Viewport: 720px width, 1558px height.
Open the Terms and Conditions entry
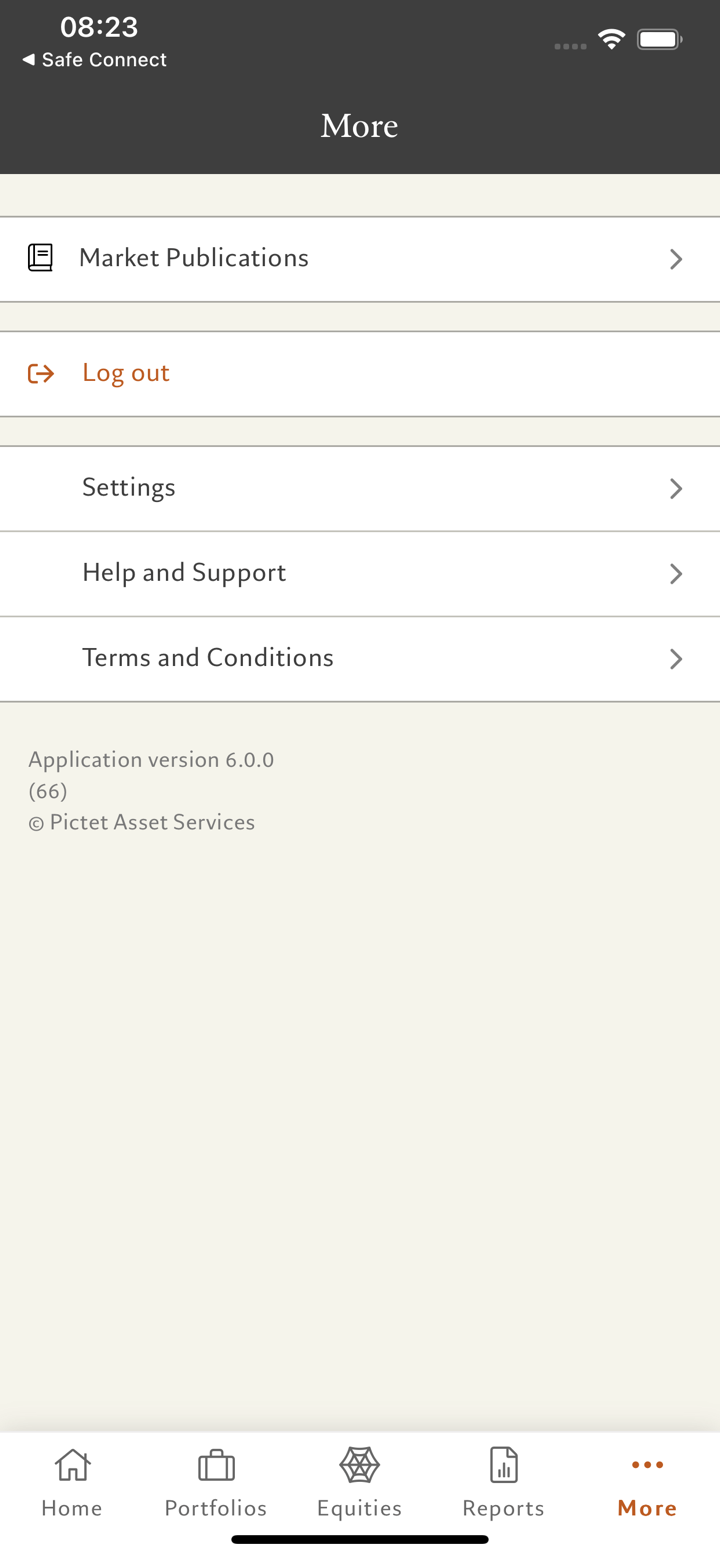[208, 657]
